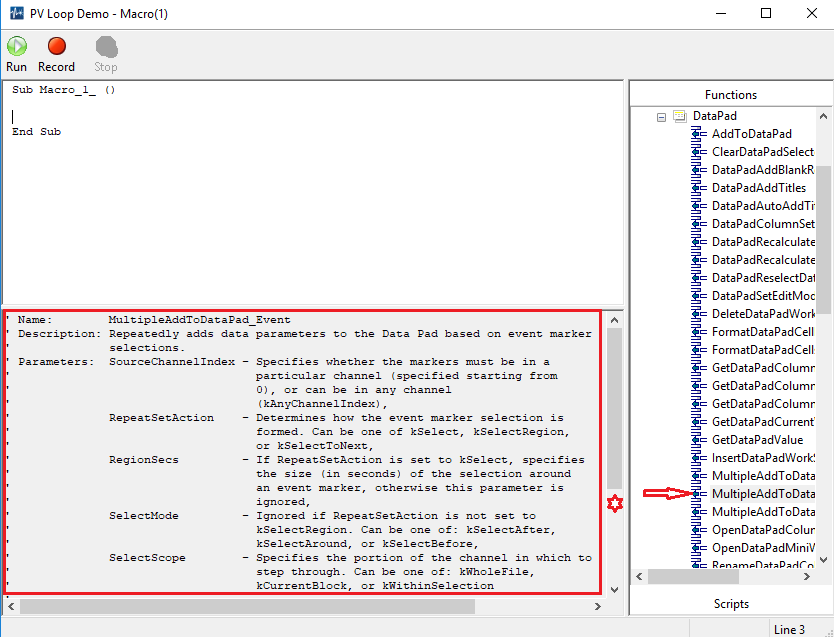Screen dimensions: 834x637
Task: Collapse the DataPad tree node
Action: point(661,117)
